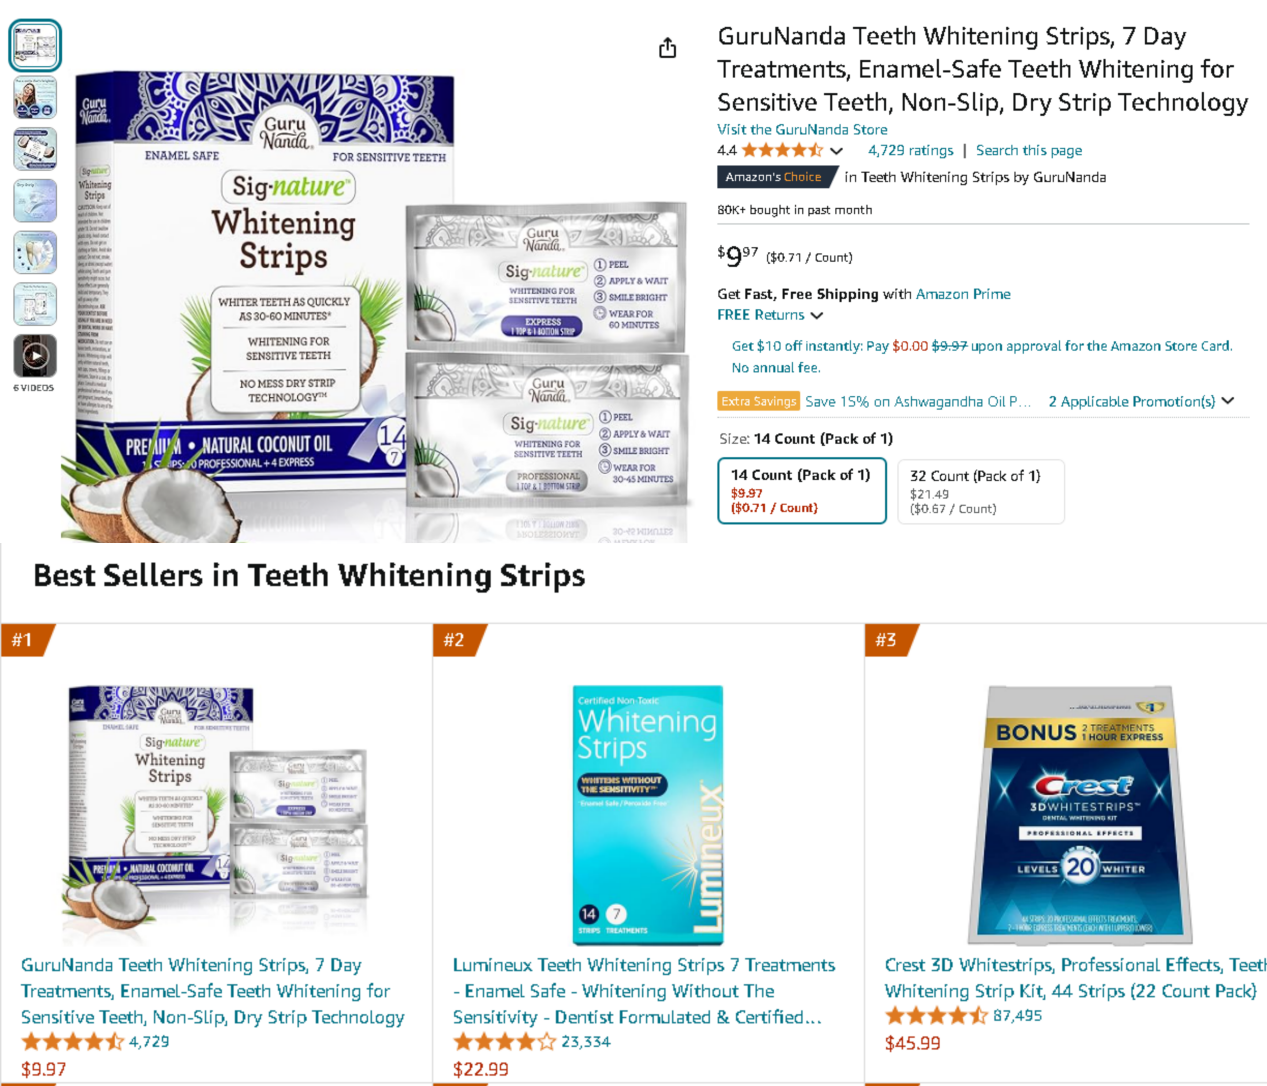Open the Amazon Prime link
This screenshot has width=1267, height=1086.
tap(963, 294)
